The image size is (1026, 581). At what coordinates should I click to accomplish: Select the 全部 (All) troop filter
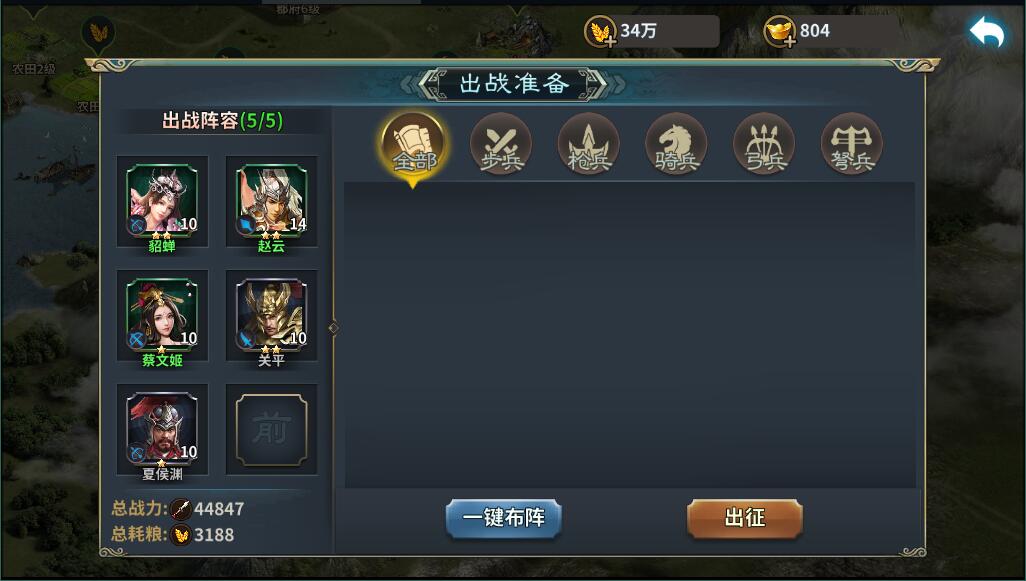click(413, 145)
